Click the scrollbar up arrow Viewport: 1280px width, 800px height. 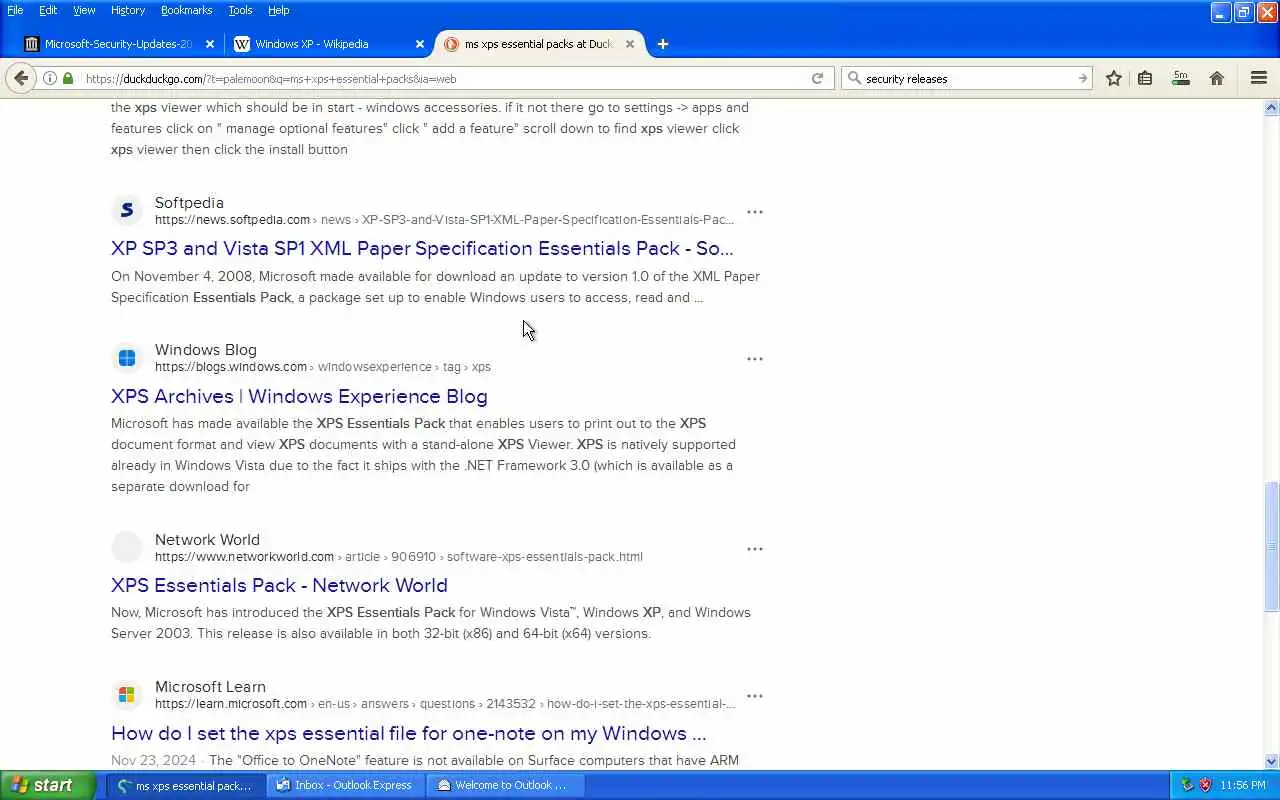tap(1271, 107)
